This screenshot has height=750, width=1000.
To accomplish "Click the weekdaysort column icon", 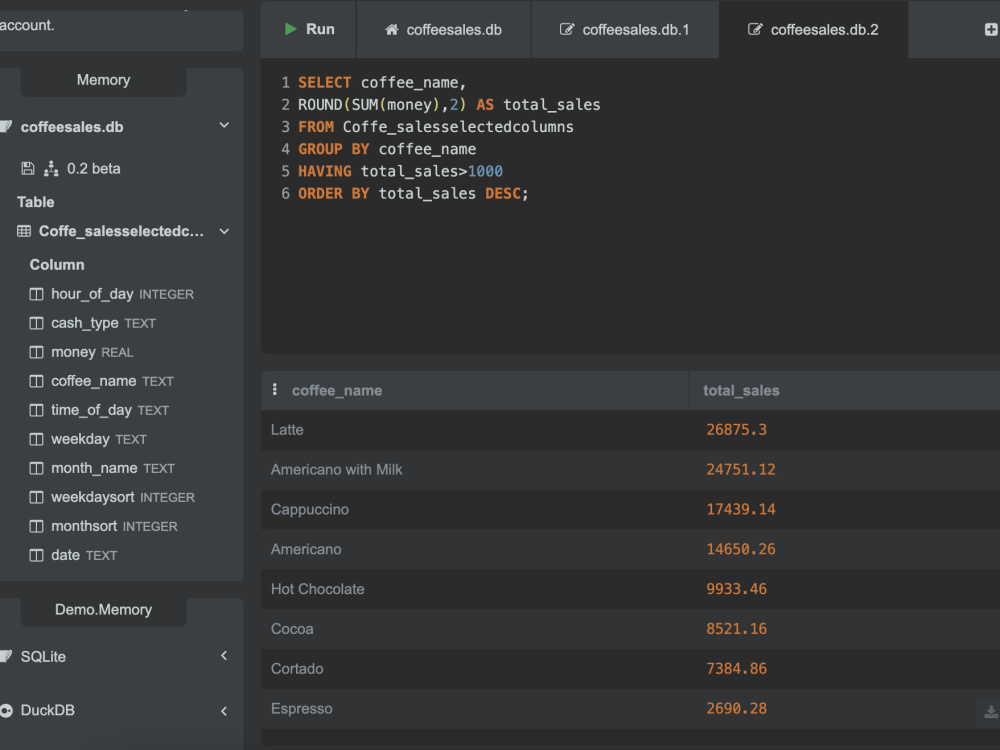I will 36,497.
